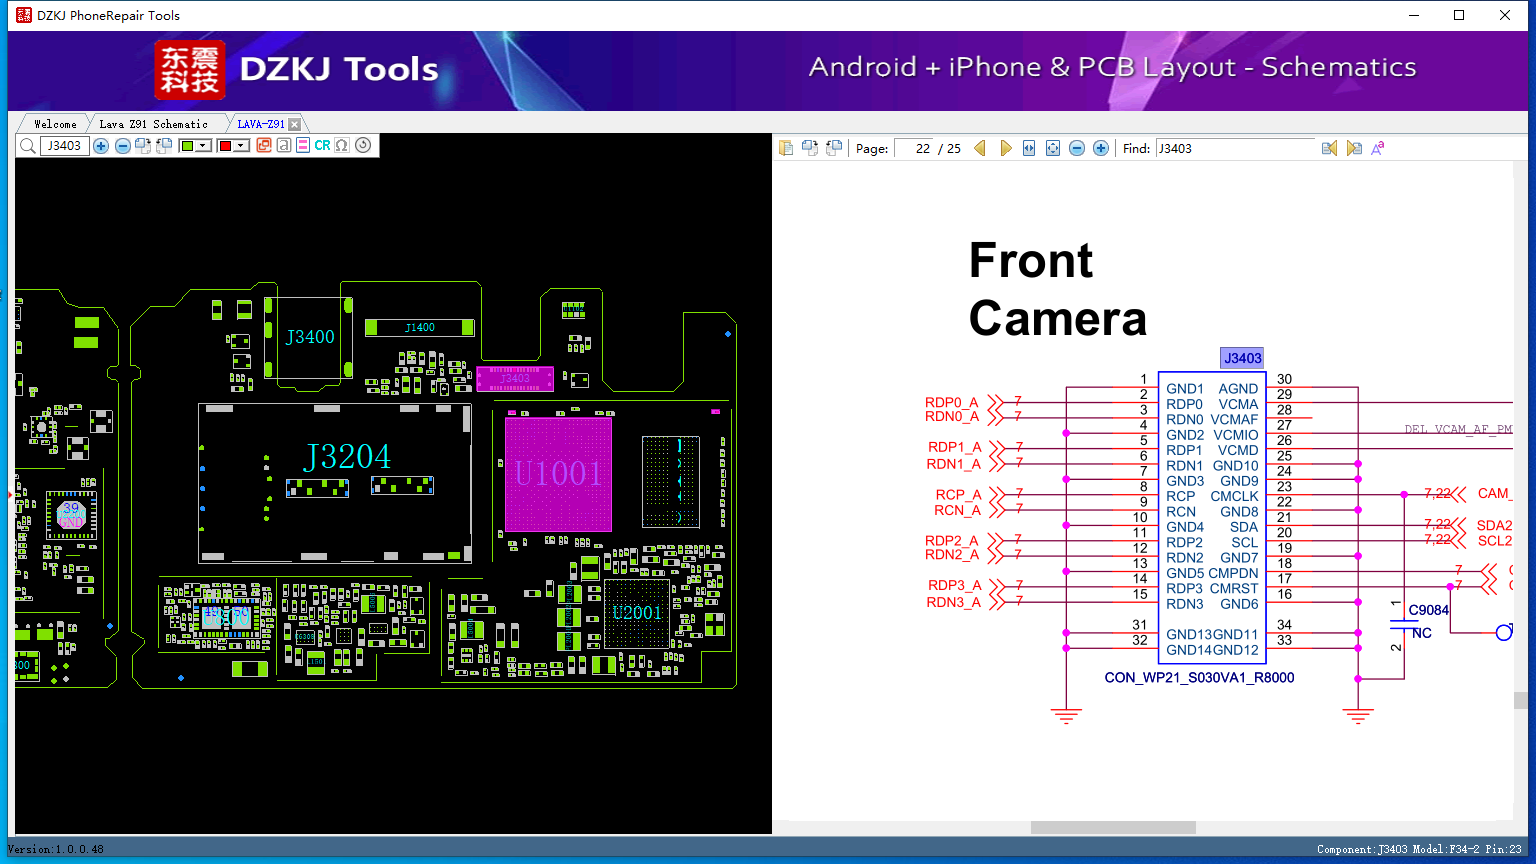
Task: Switch to Lava Z91 Schematic tab
Action: 153,124
